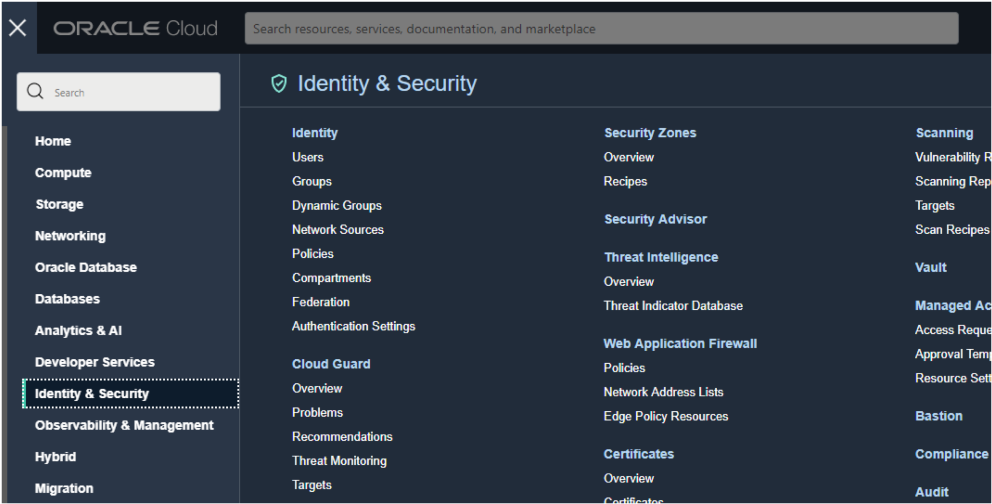
Task: Open Groups under Identity
Action: [311, 181]
